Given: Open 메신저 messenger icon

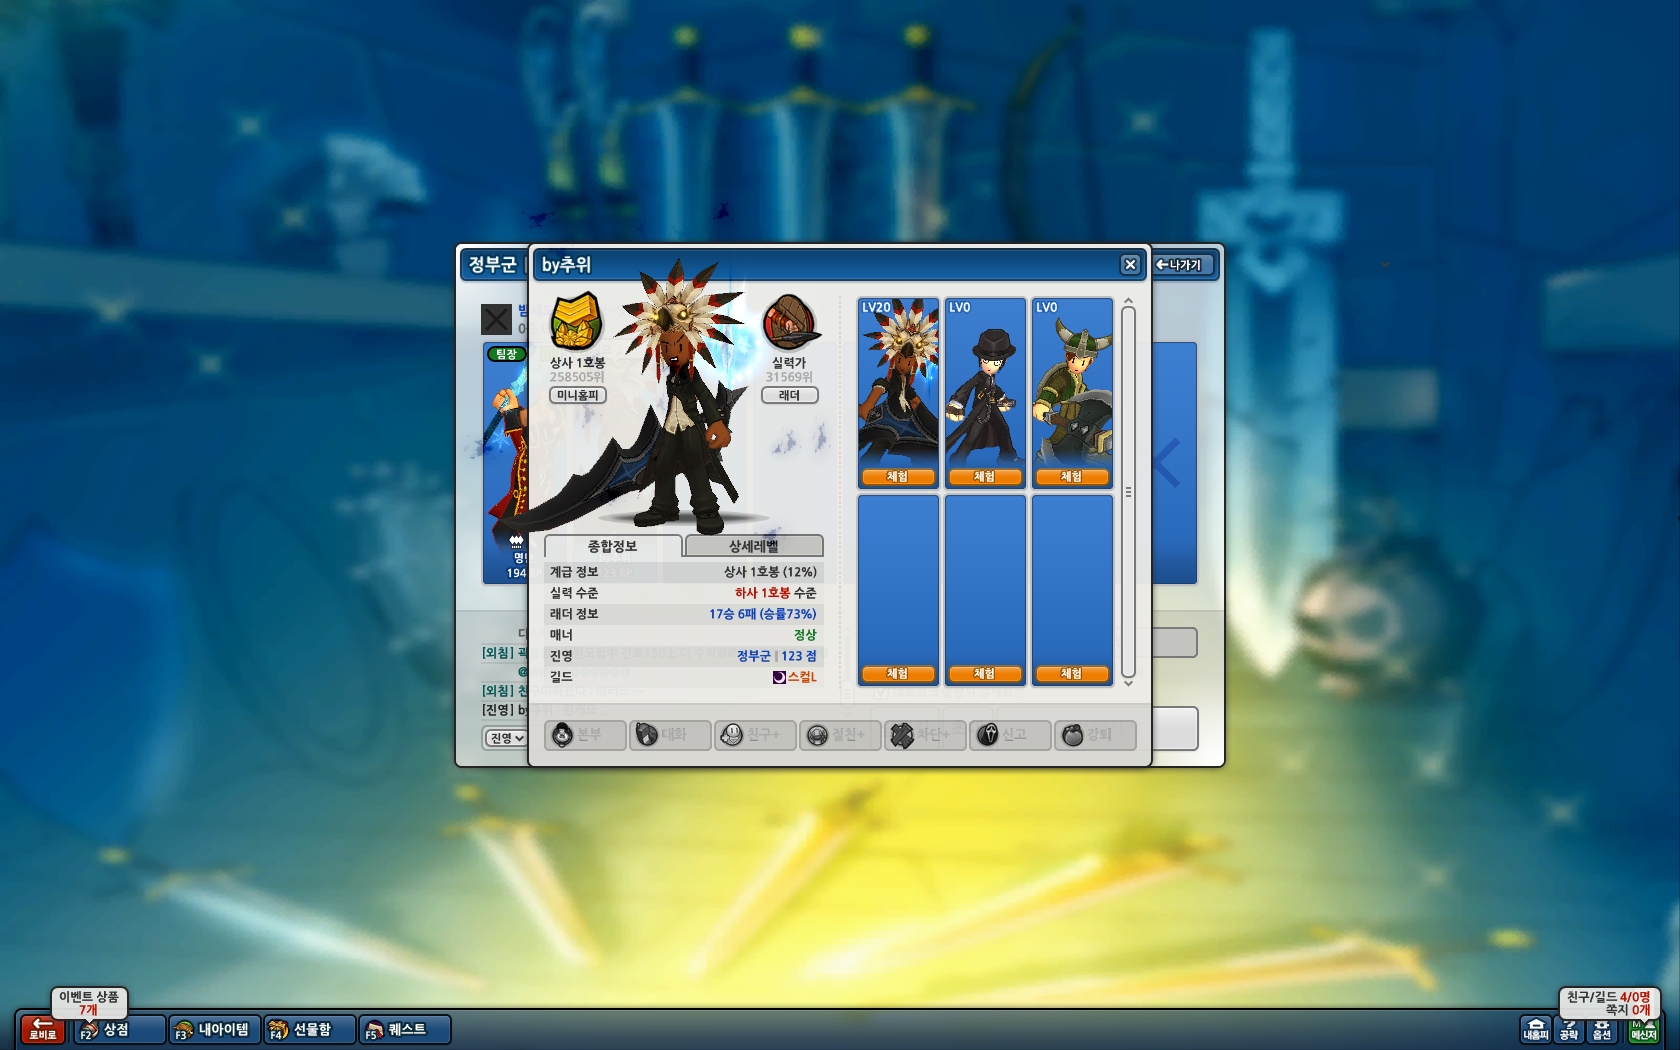Looking at the screenshot, I should (1643, 1030).
